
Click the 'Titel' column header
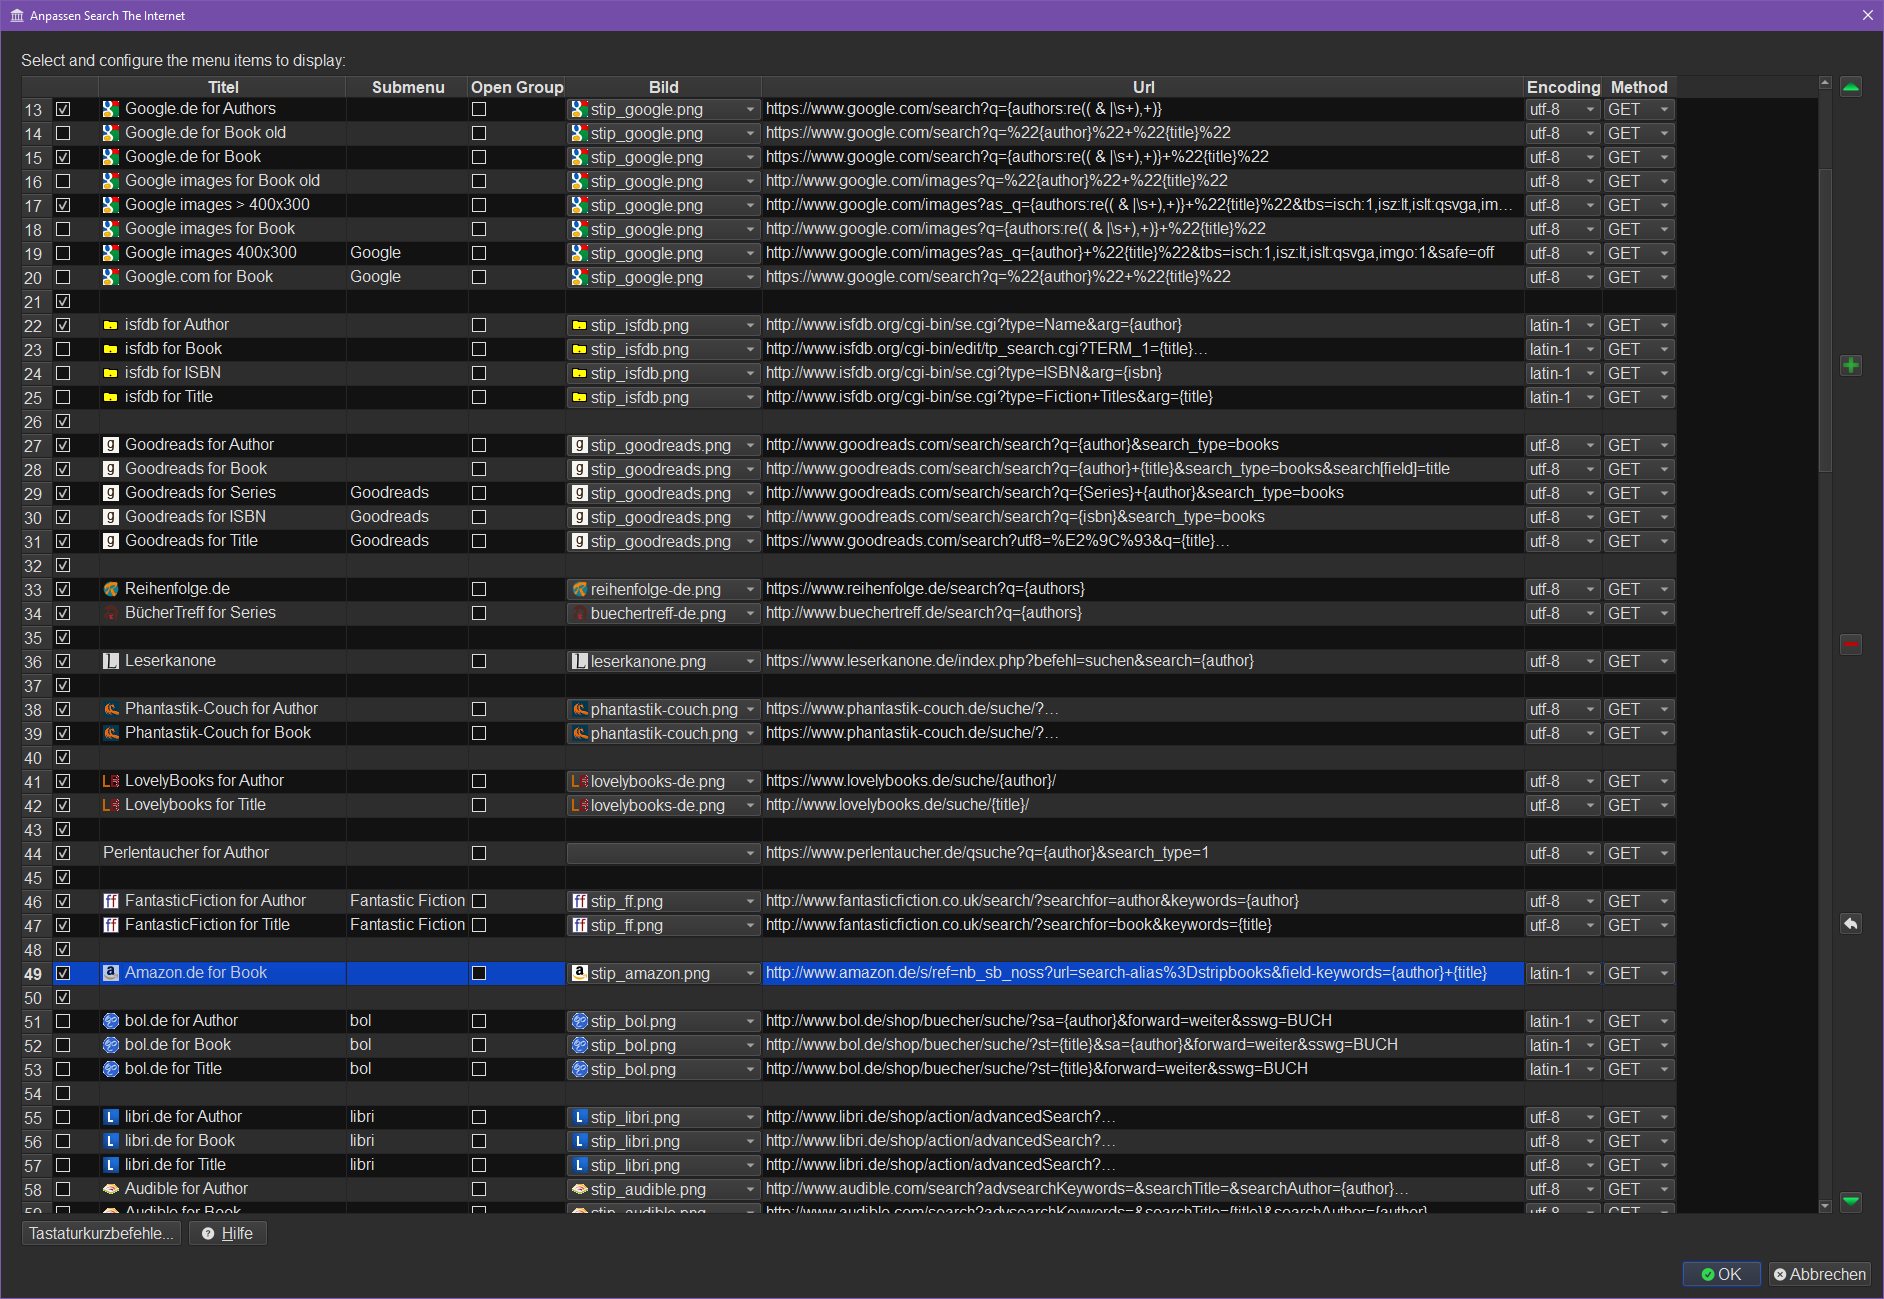point(223,87)
